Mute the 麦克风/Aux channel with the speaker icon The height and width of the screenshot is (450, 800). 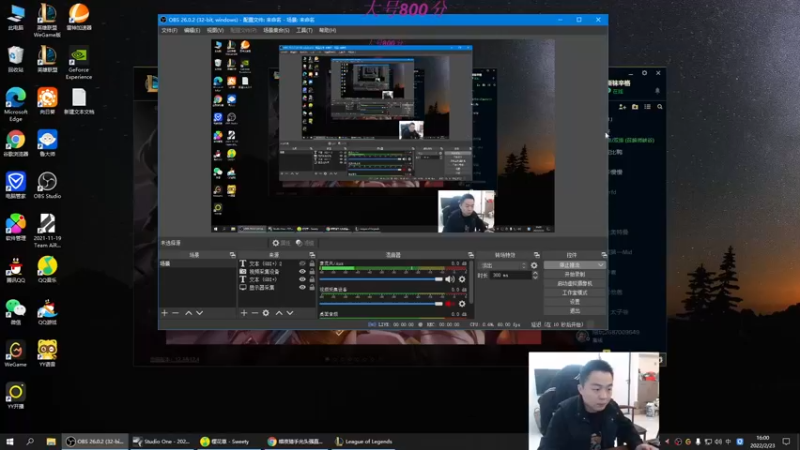(x=449, y=279)
